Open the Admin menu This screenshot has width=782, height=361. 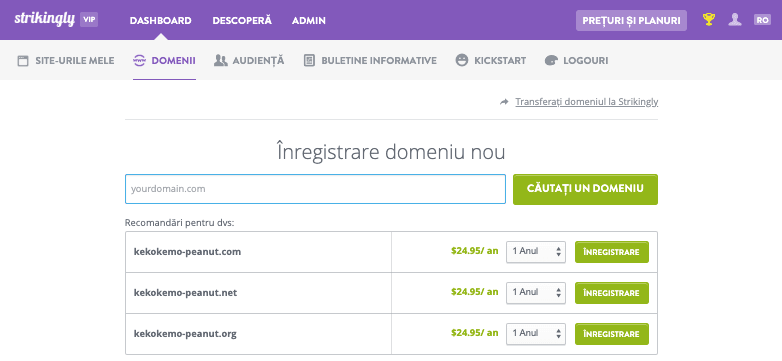click(x=309, y=20)
